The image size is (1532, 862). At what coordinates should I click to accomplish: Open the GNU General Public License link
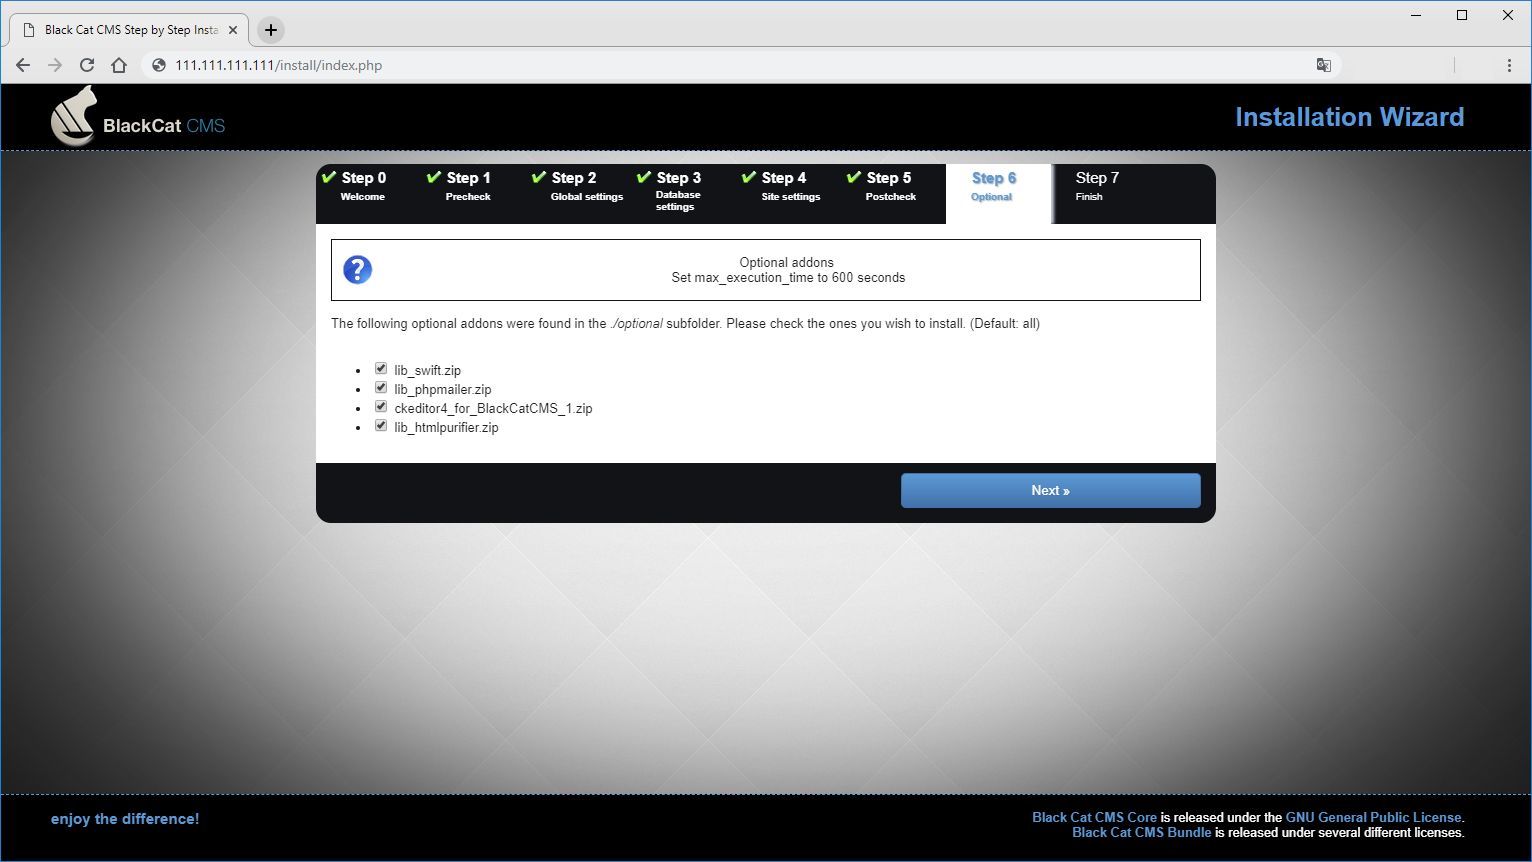1373,817
